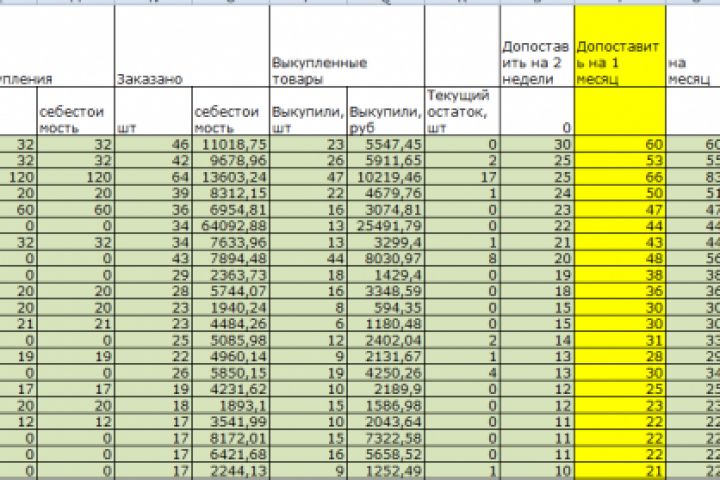This screenshot has width=720, height=480.
Task: Click the 4960,14 cell
Action: click(x=231, y=356)
